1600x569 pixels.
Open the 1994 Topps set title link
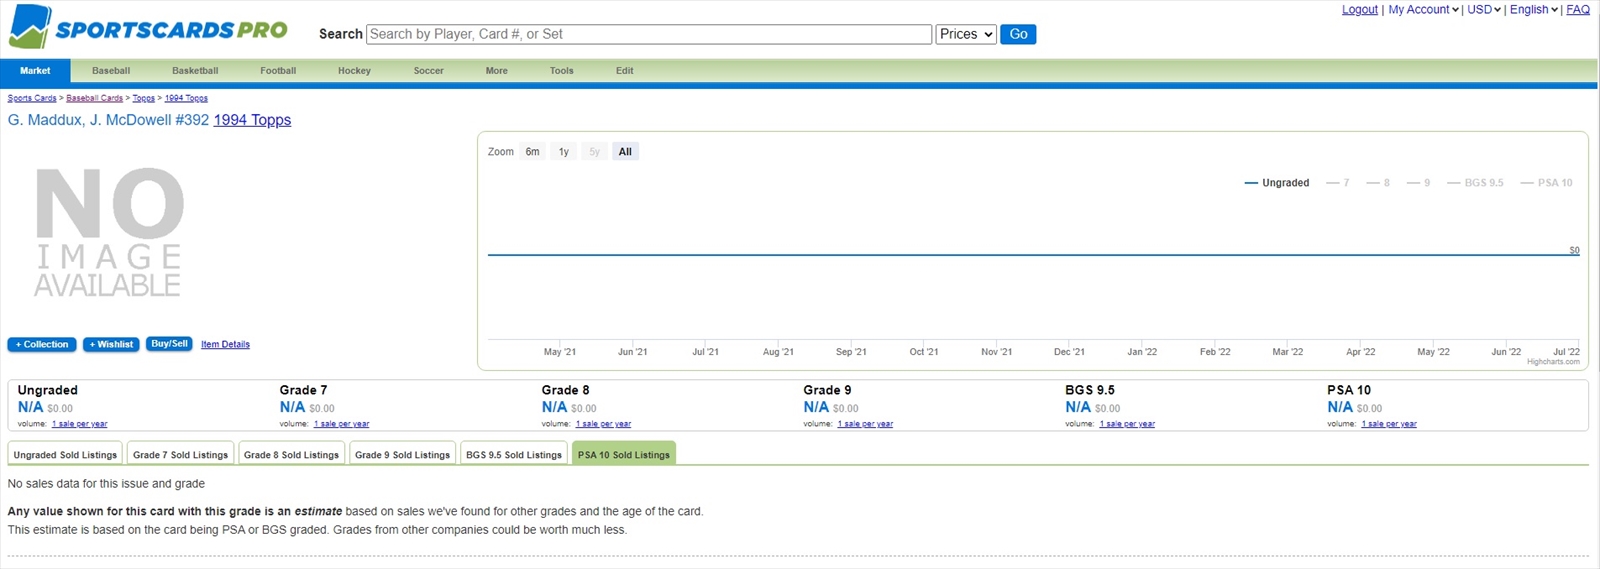coord(252,120)
